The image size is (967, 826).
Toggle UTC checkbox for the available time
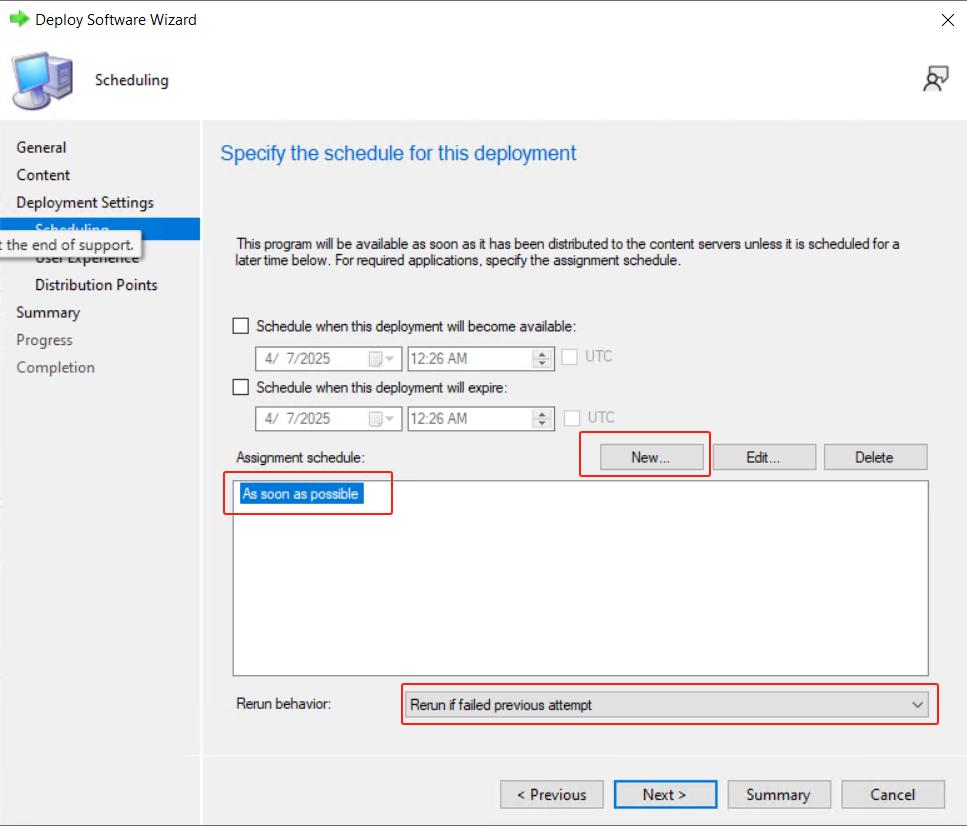(570, 357)
